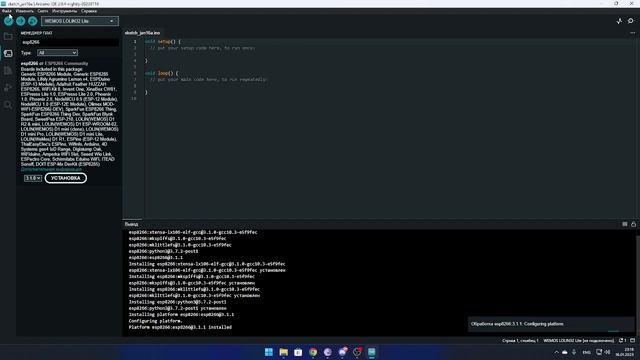Open the Инструменты menu

click(x=64, y=11)
